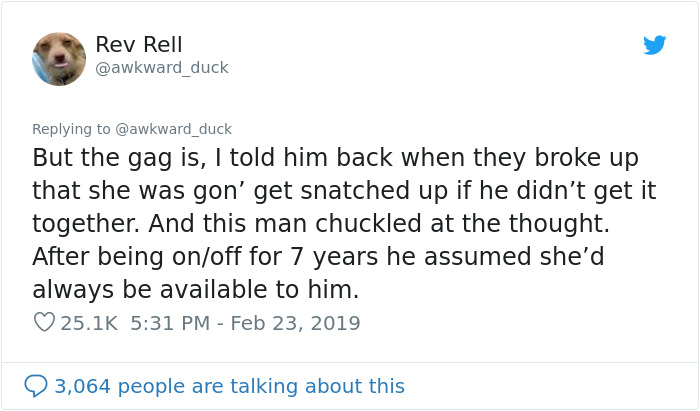Click the 25.1K like count
This screenshot has height=411, width=700.
[x=89, y=323]
